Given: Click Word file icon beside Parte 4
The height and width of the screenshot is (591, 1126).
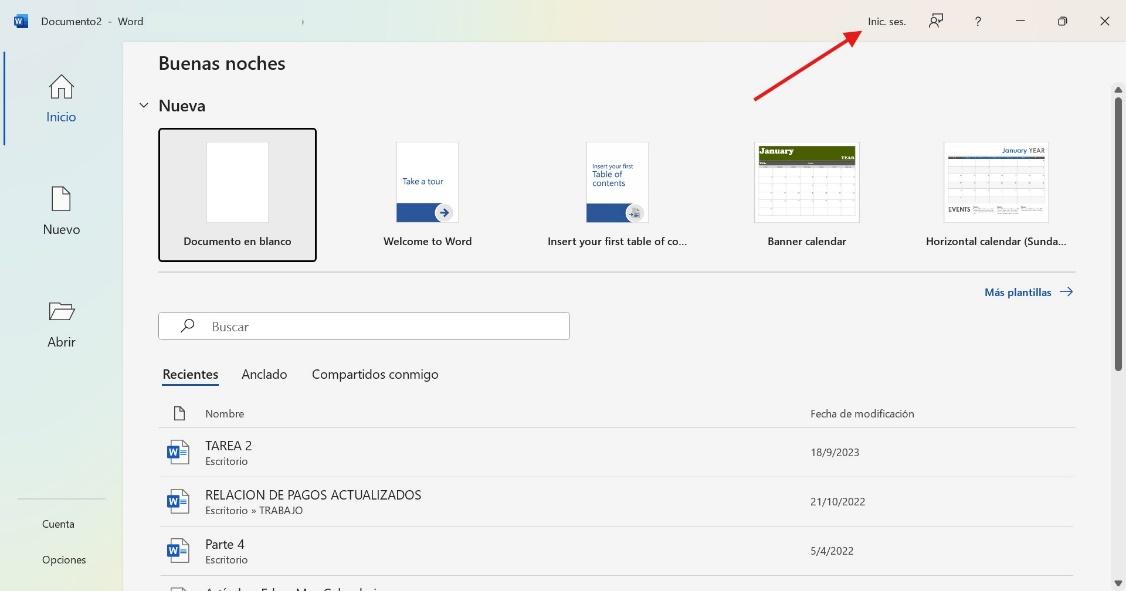Looking at the screenshot, I should [x=177, y=551].
